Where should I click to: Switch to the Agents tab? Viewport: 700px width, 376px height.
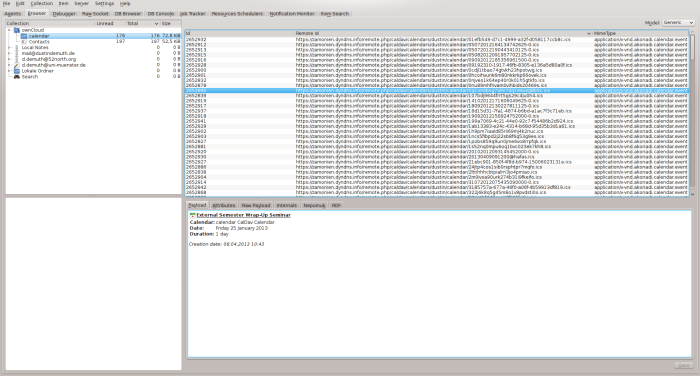(x=13, y=14)
